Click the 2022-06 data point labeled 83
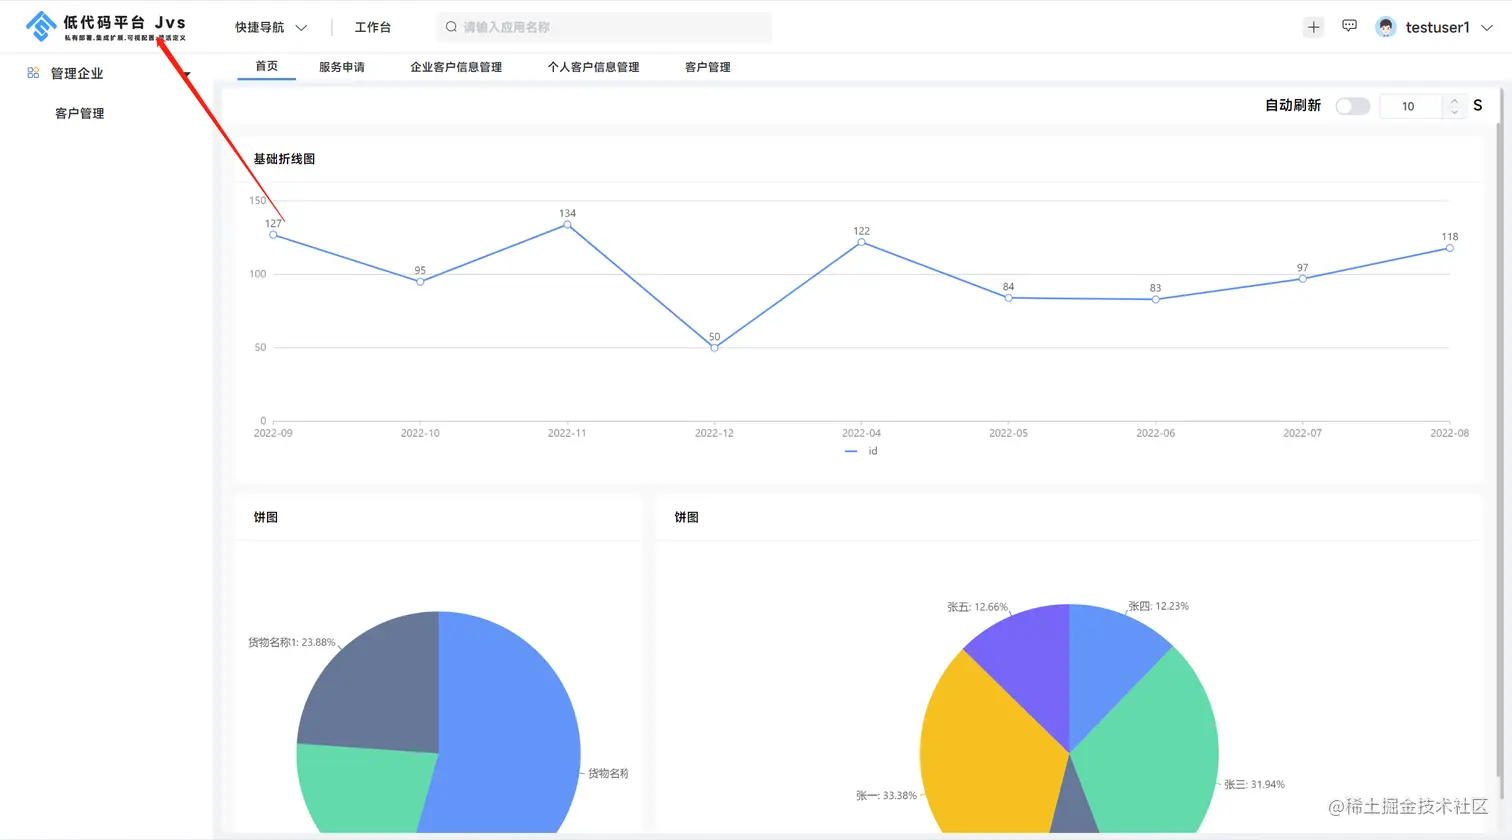This screenshot has height=840, width=1512. click(x=1155, y=299)
